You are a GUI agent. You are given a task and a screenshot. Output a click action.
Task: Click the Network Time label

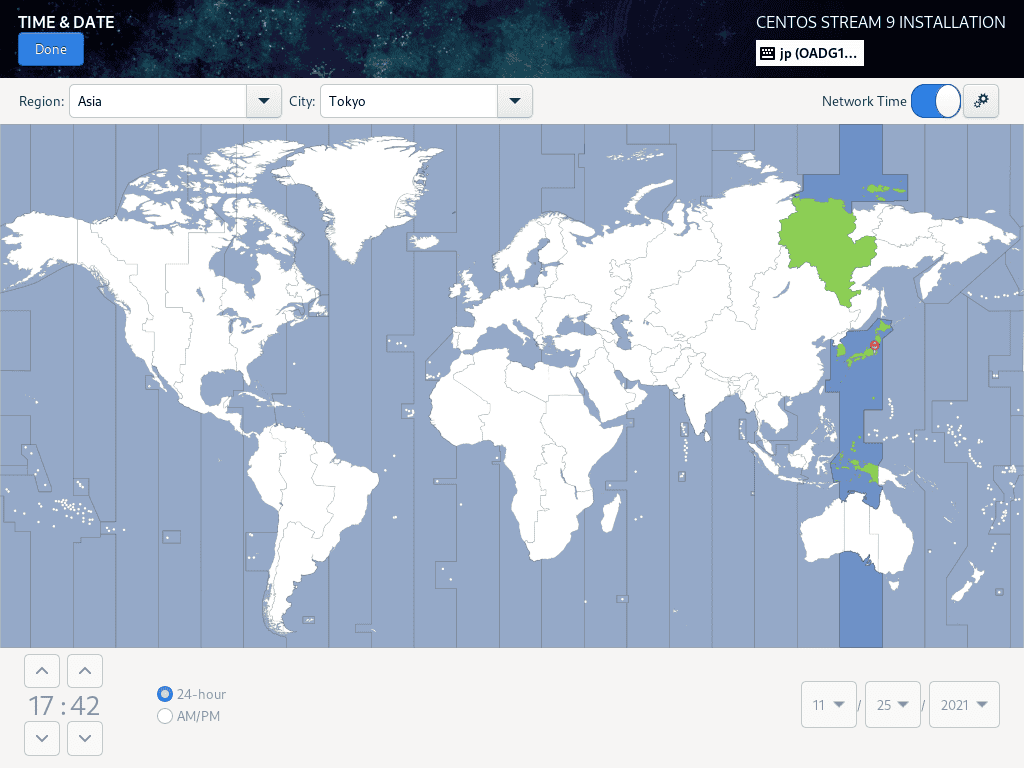click(x=864, y=101)
